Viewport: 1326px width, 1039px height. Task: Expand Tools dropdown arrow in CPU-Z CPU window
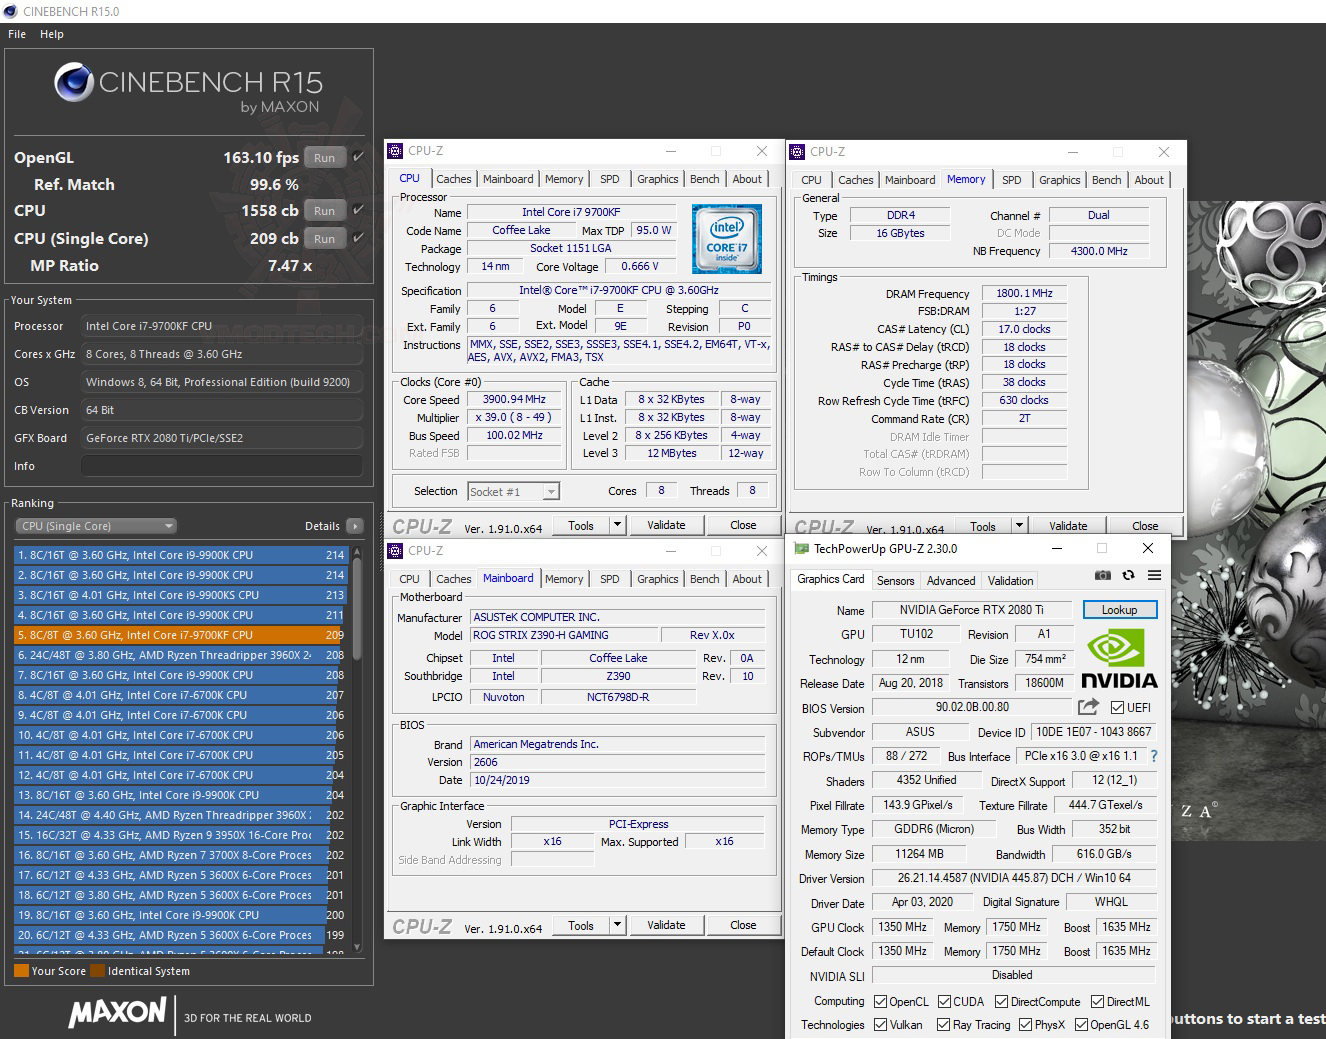pyautogui.click(x=617, y=525)
